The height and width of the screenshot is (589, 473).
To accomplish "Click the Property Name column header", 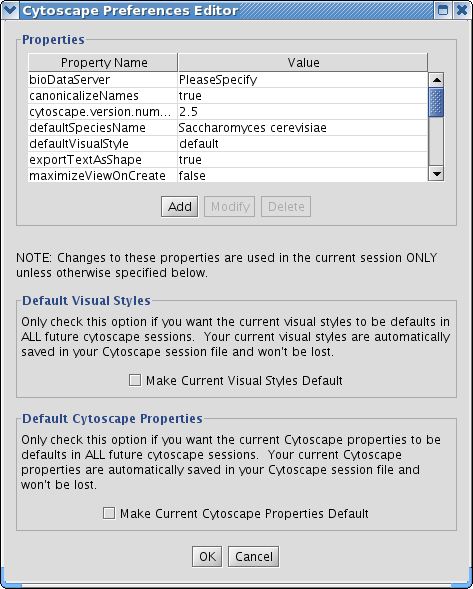I will (103, 62).
